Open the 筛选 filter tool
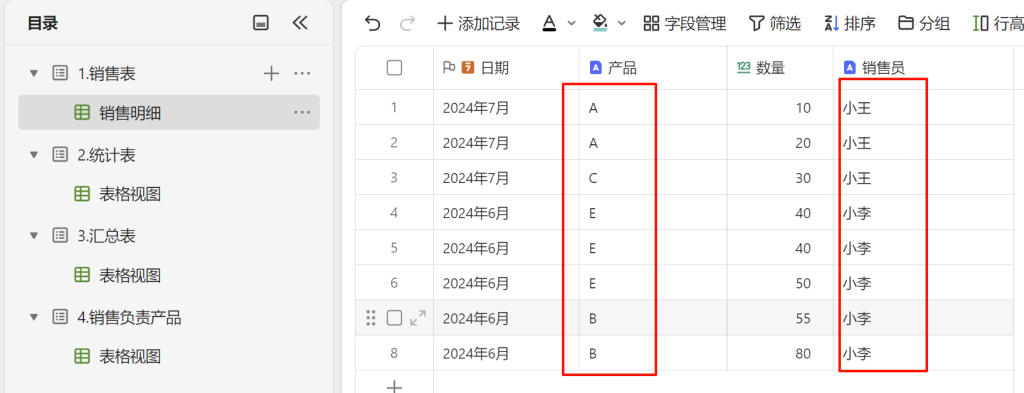 (x=775, y=24)
